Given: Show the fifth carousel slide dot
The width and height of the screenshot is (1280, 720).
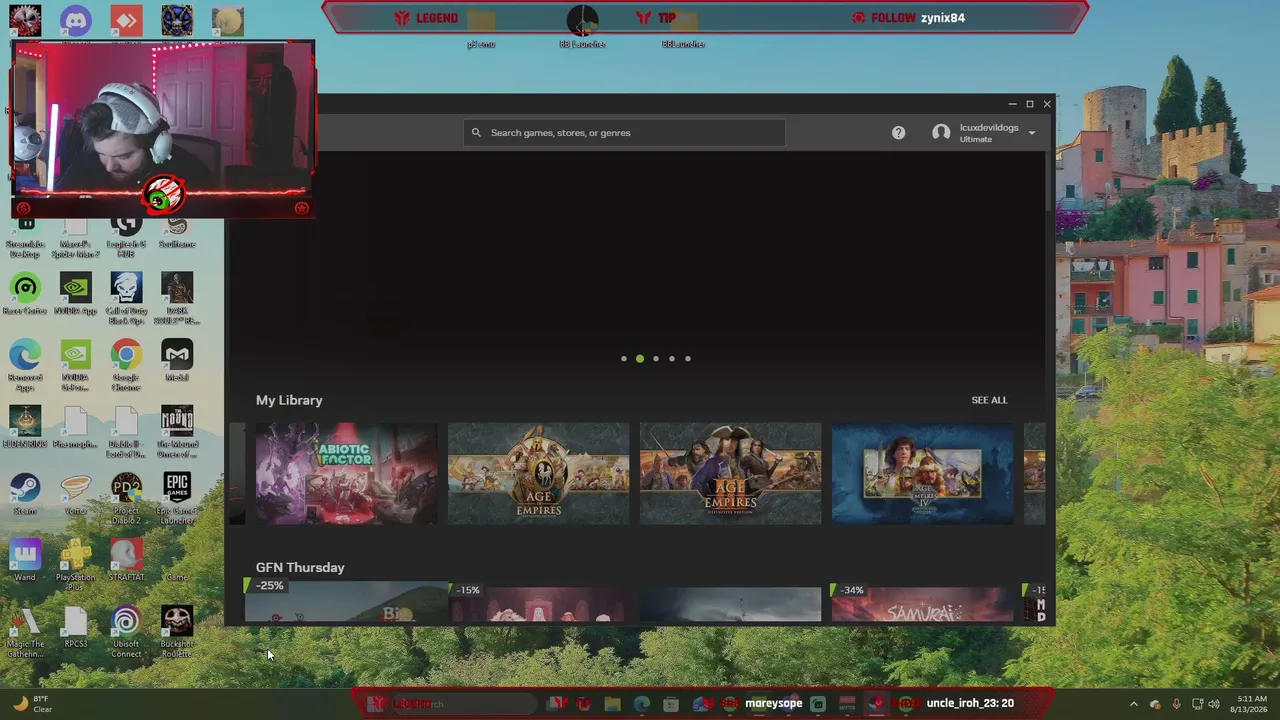Looking at the screenshot, I should [688, 359].
